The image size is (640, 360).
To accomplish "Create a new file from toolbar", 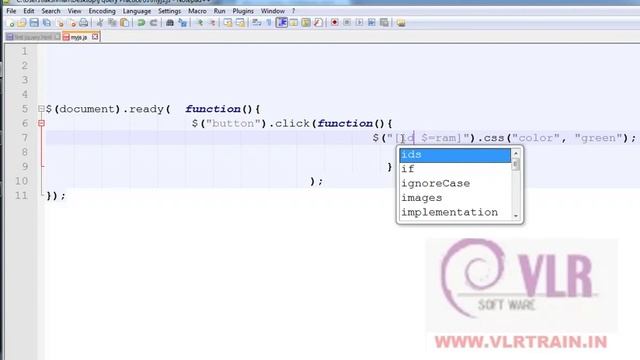I will click(11, 23).
